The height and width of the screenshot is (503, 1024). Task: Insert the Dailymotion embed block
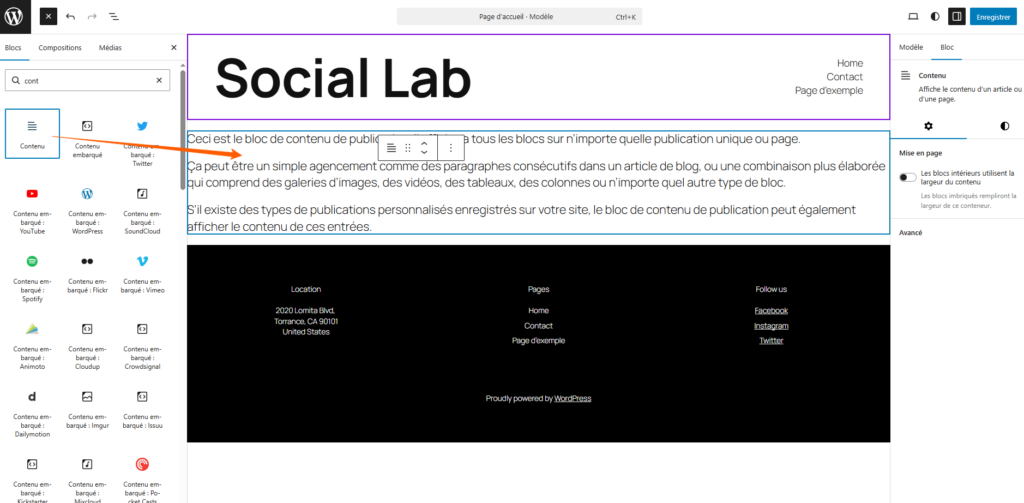[x=33, y=414]
